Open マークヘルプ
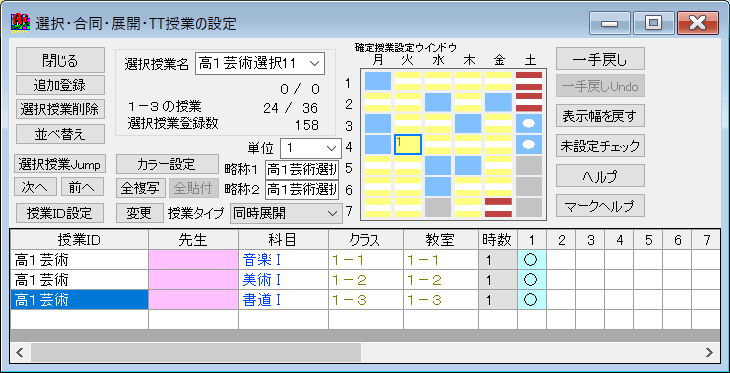Image resolution: width=730 pixels, height=373 pixels. tap(600, 205)
